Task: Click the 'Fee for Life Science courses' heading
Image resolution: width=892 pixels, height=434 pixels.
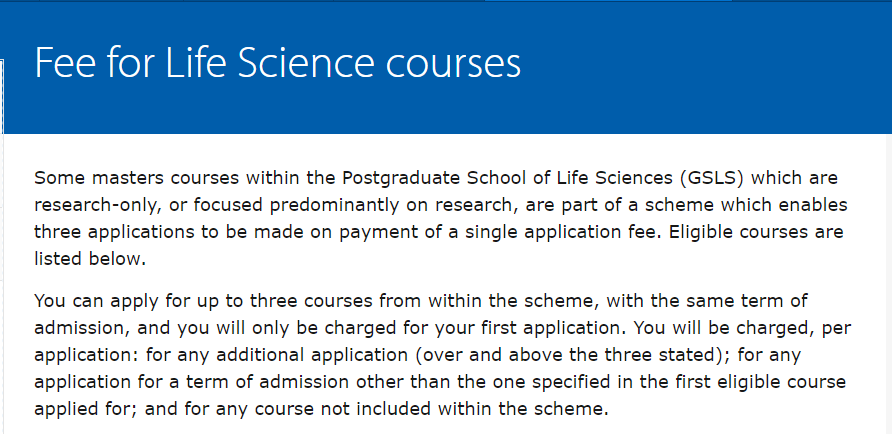Action: click(278, 62)
